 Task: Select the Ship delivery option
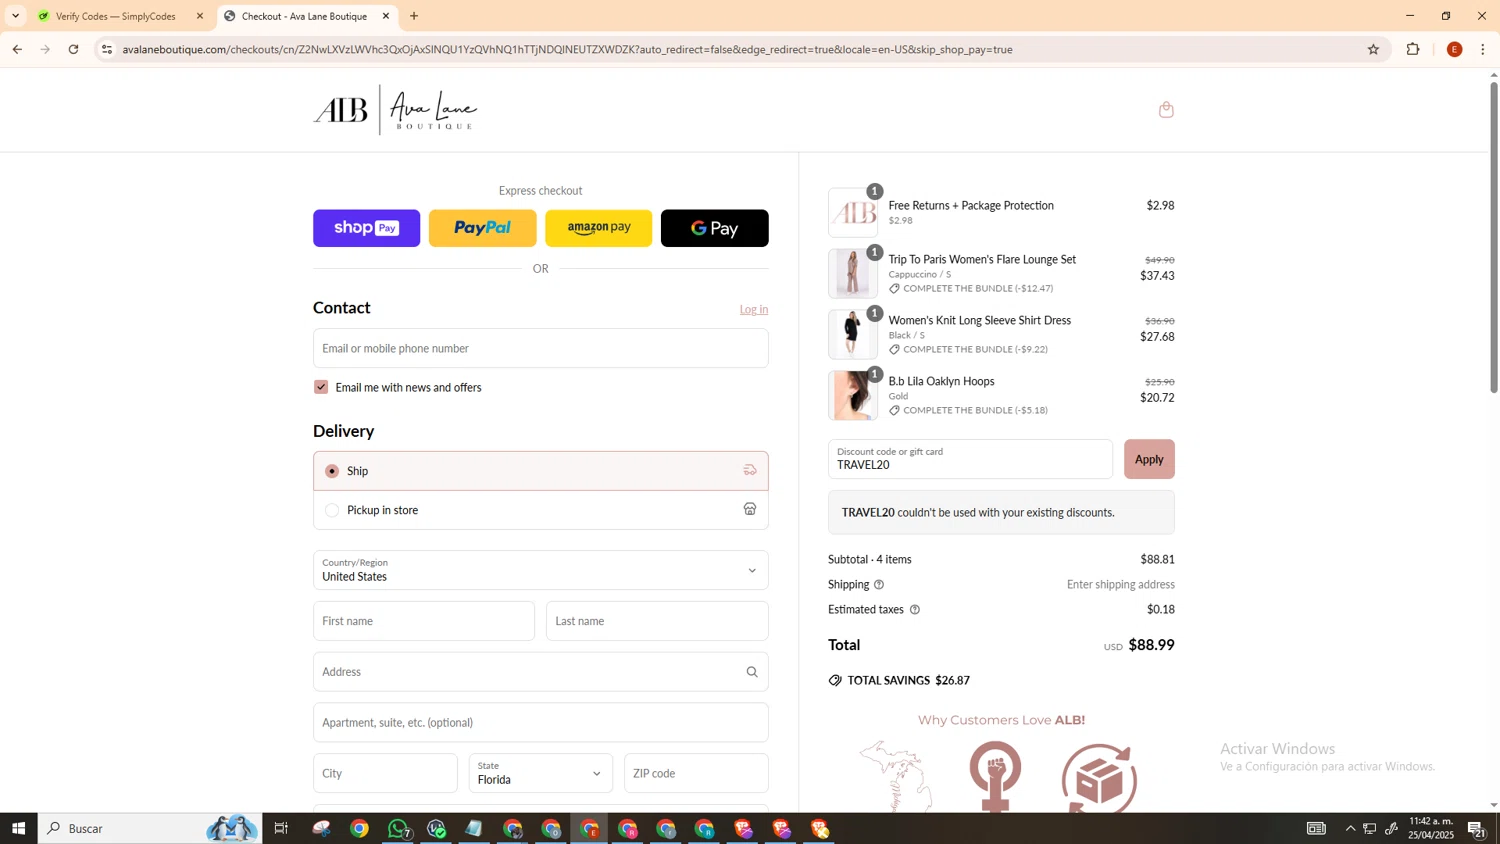[x=332, y=471]
